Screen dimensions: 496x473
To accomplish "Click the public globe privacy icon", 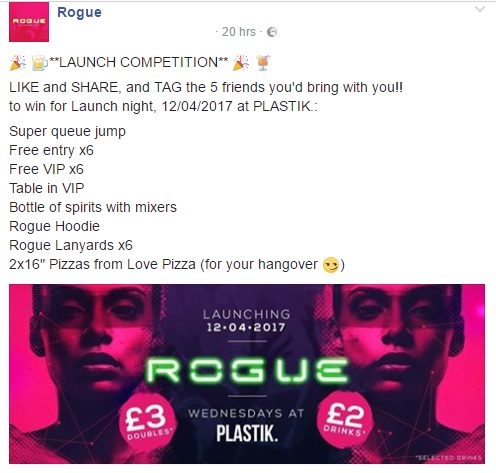I will 272,32.
